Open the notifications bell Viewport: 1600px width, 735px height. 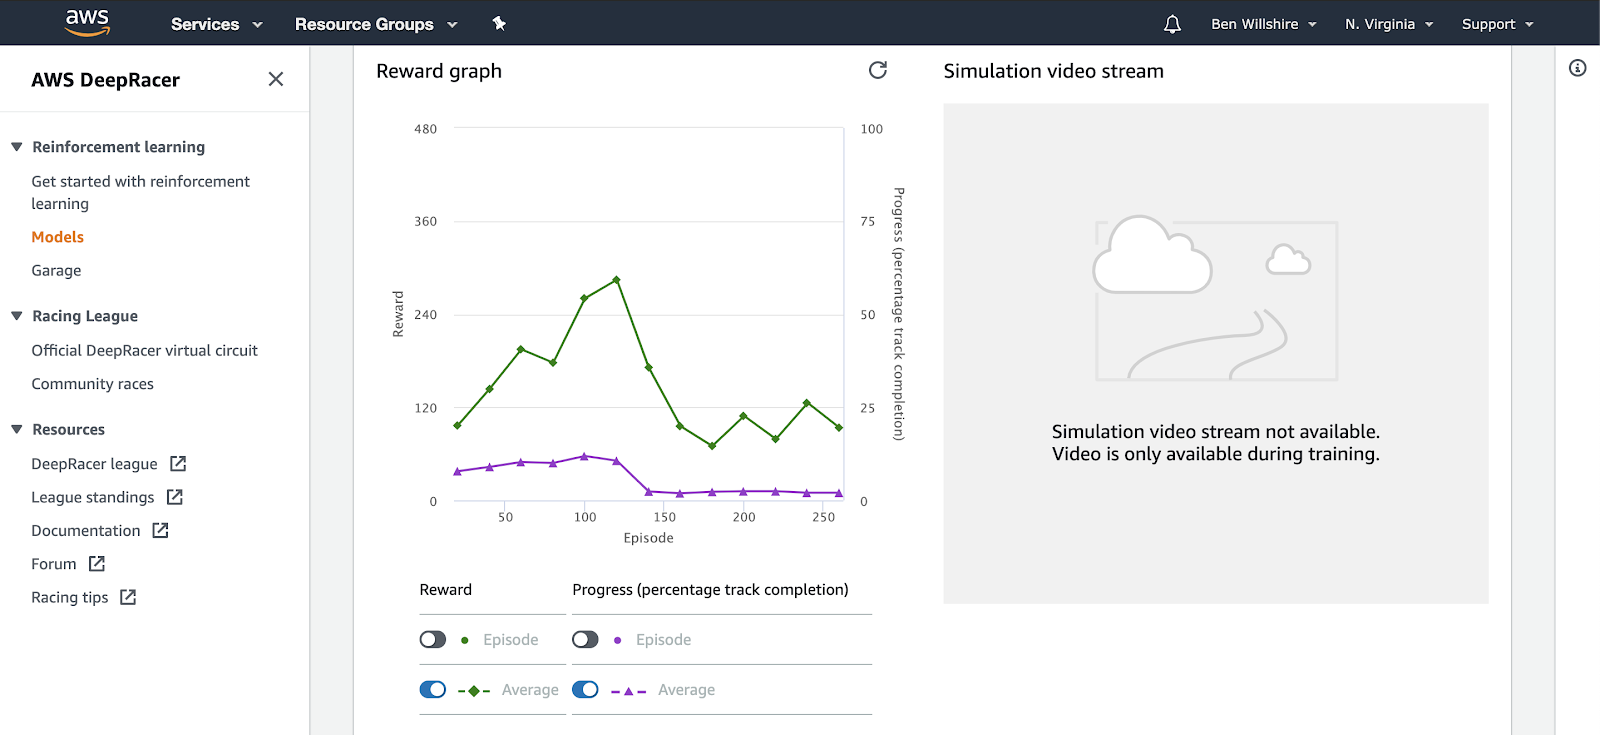coord(1172,24)
